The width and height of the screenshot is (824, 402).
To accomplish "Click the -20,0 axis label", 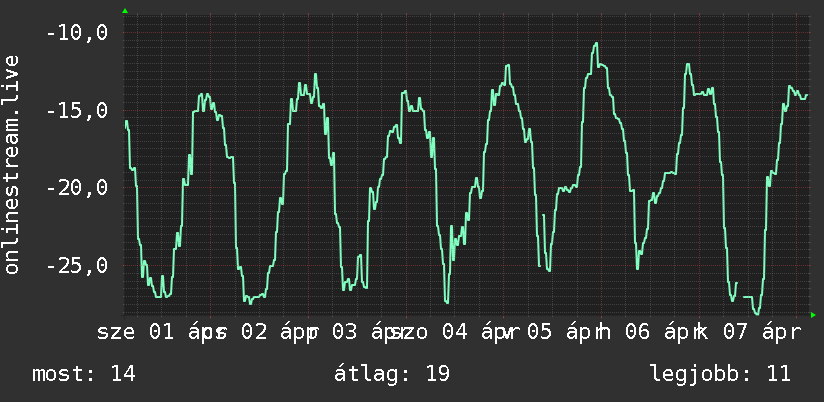I will (x=77, y=188).
